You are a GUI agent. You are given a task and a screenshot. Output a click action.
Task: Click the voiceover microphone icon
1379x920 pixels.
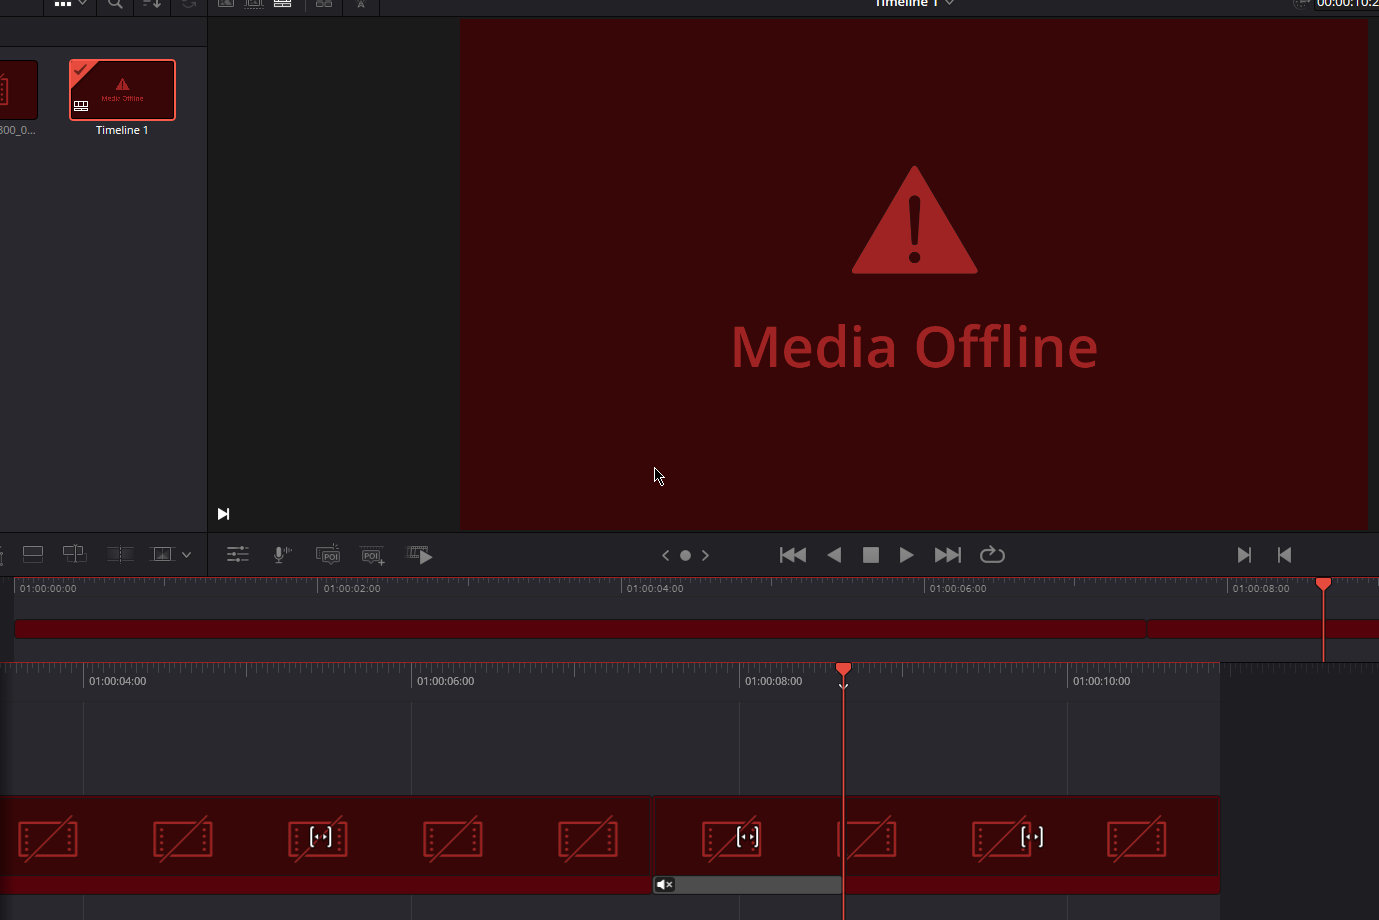(x=282, y=554)
